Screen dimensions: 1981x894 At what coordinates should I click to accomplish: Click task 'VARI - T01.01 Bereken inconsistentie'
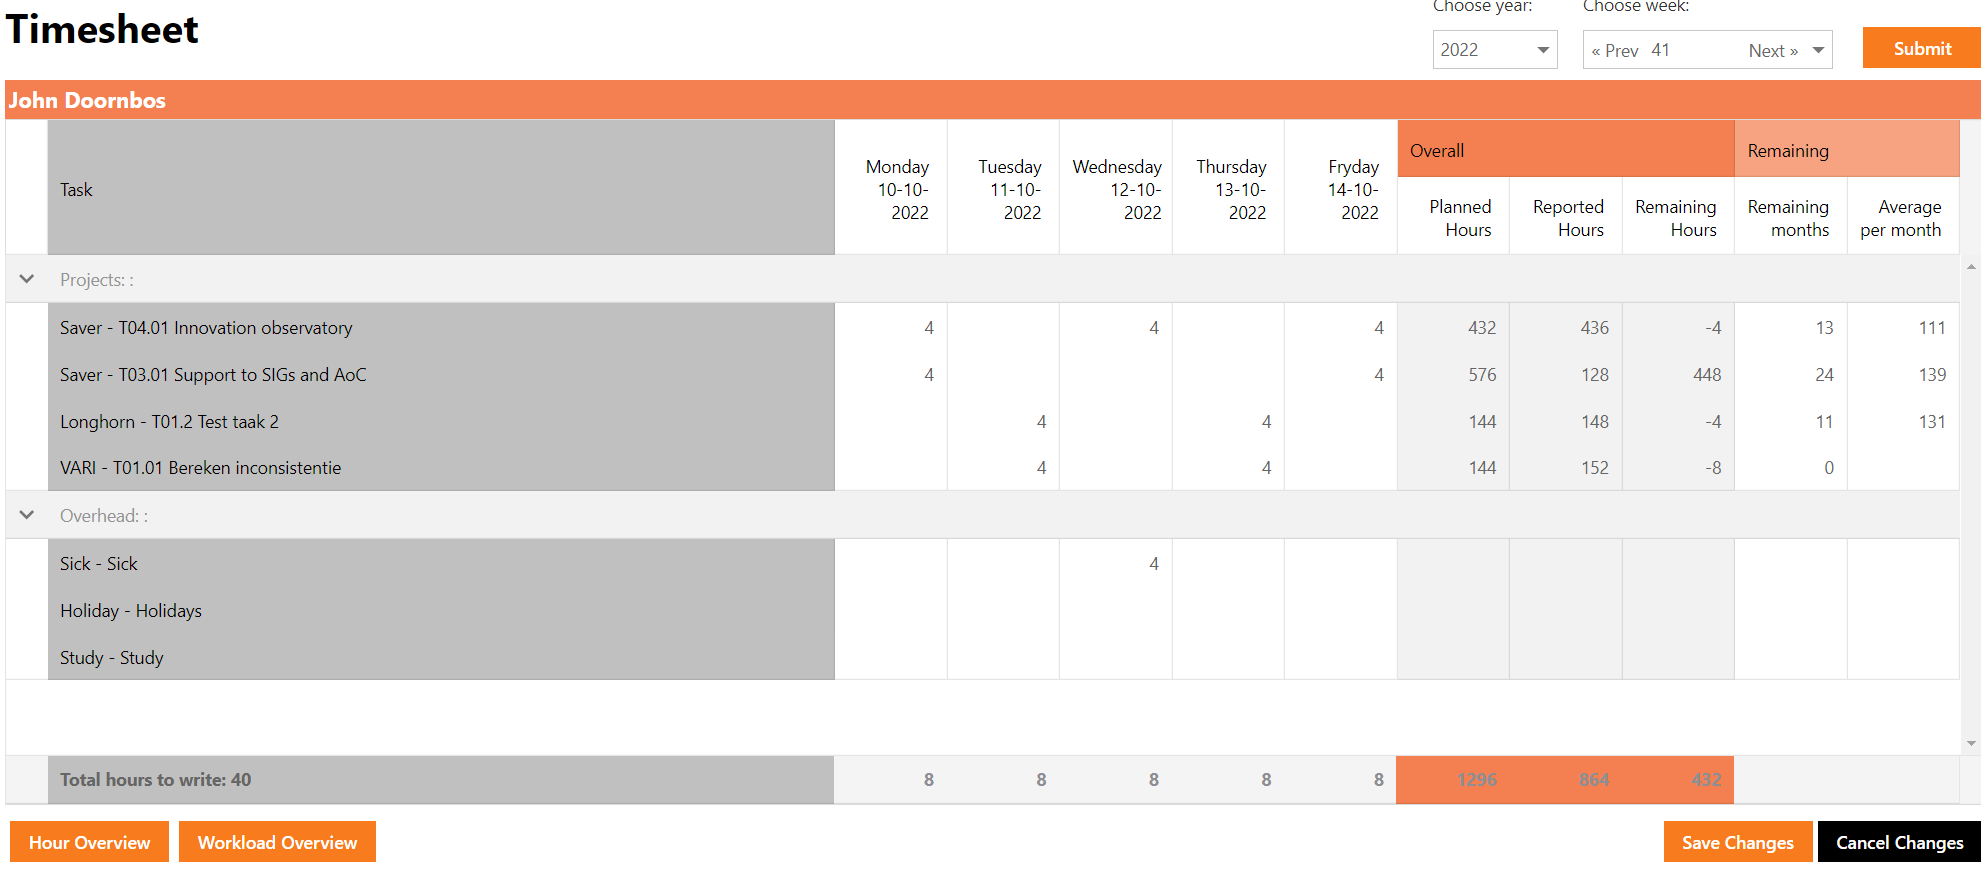click(200, 467)
